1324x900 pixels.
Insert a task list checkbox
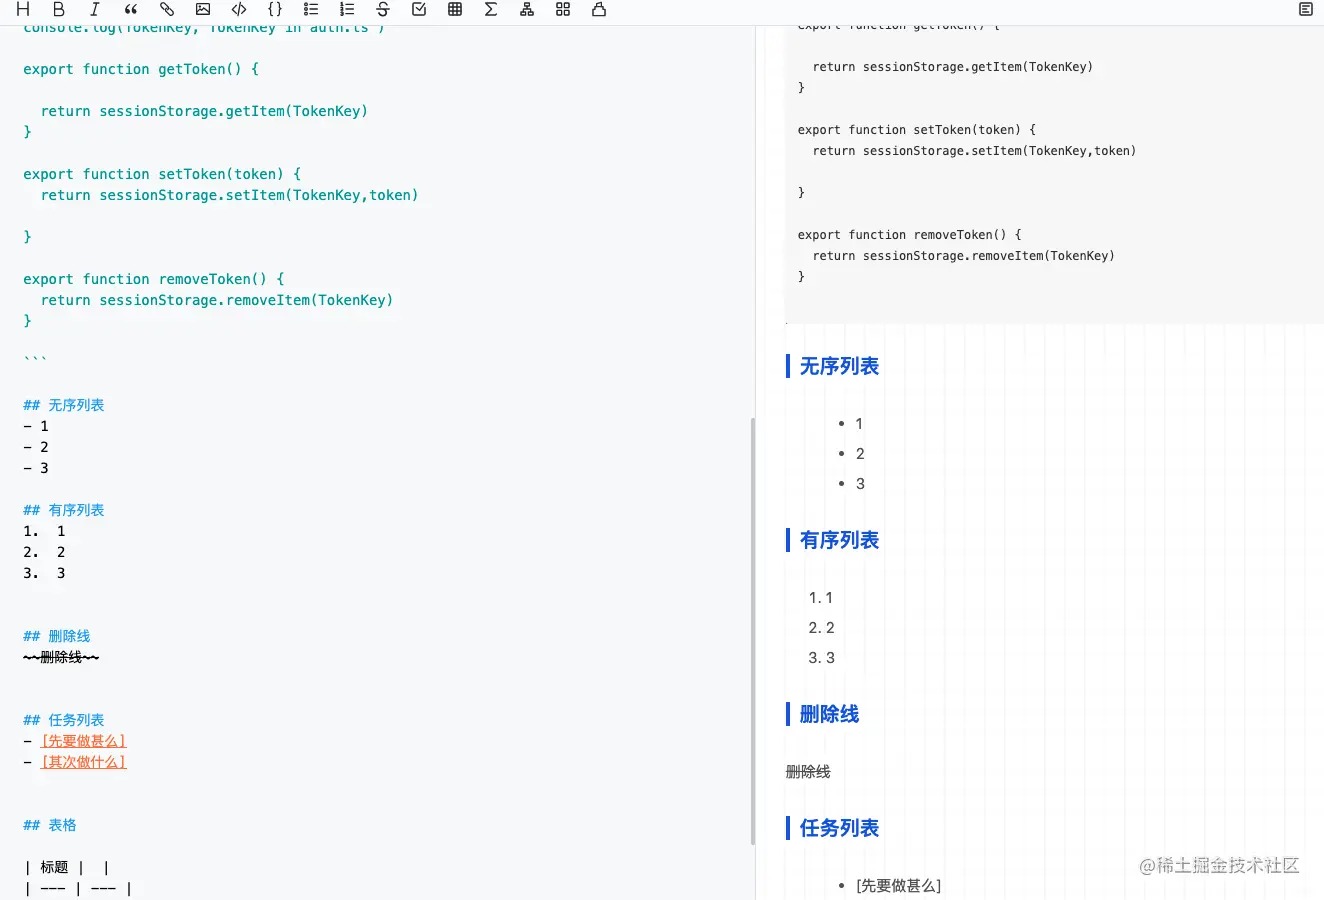(x=419, y=9)
